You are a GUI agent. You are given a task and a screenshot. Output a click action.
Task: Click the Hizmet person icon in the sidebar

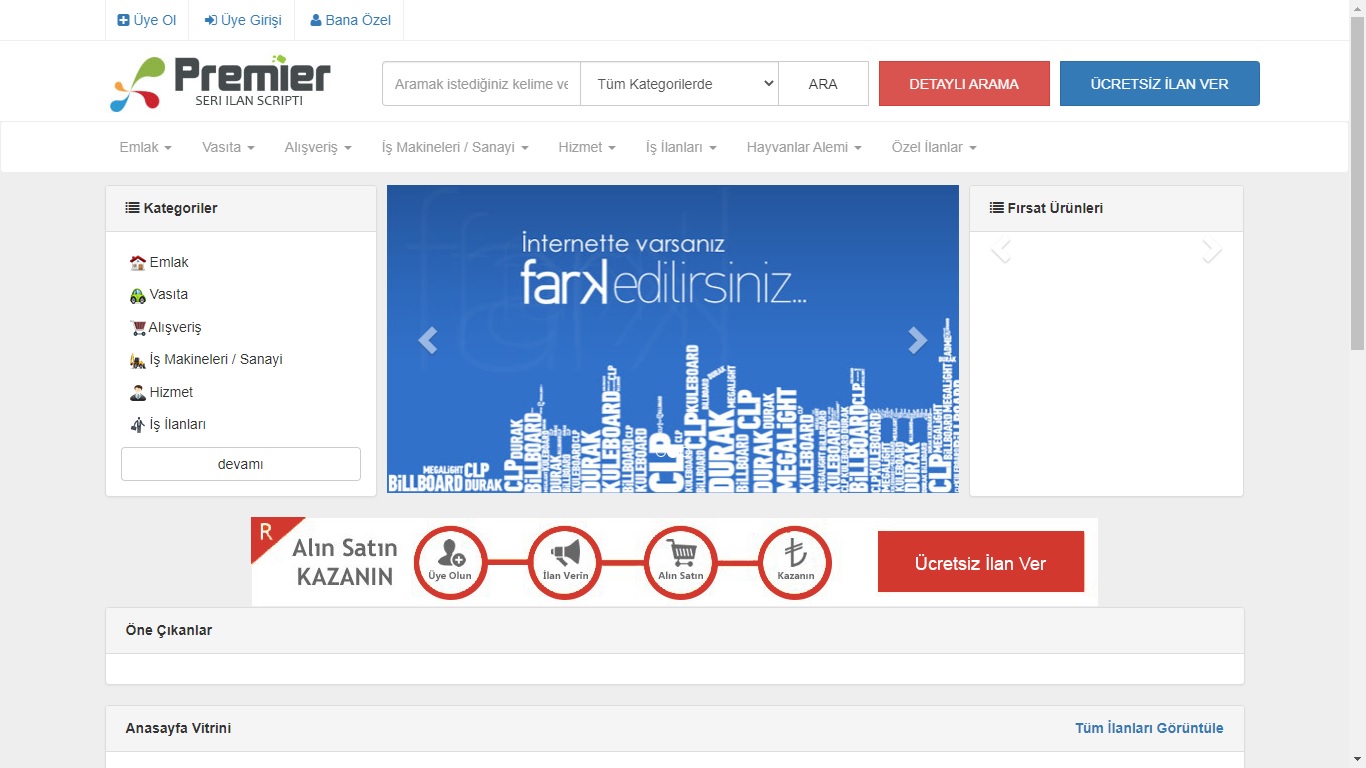[138, 391]
